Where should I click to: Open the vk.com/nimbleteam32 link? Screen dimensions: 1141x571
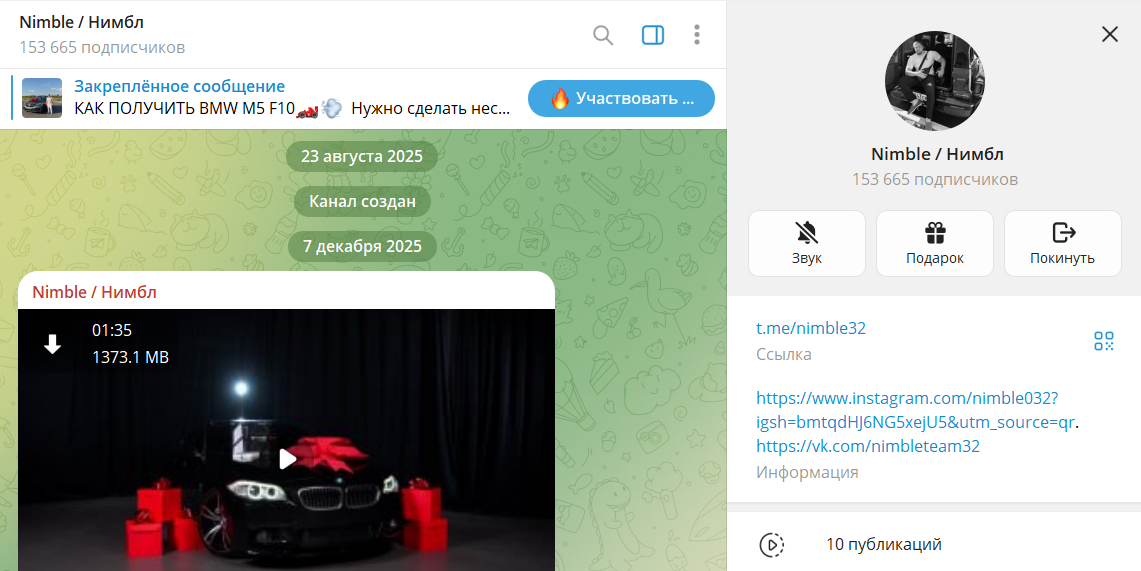coord(867,446)
